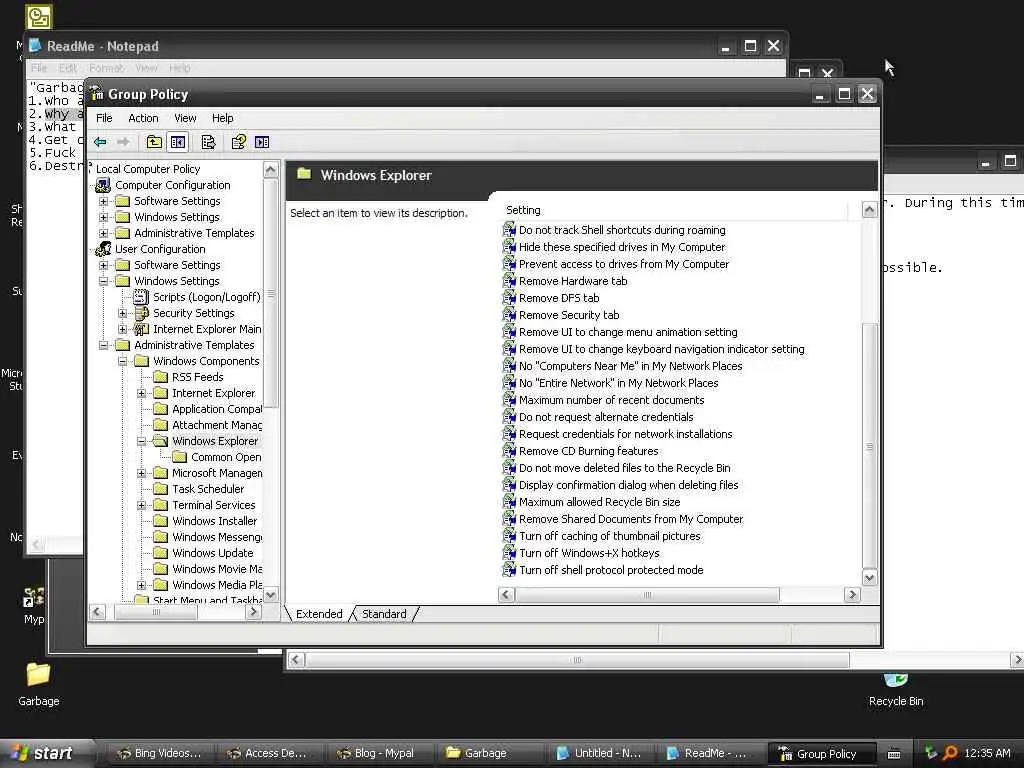
Task: Select 'Remove Security tab' setting
Action: coord(569,315)
